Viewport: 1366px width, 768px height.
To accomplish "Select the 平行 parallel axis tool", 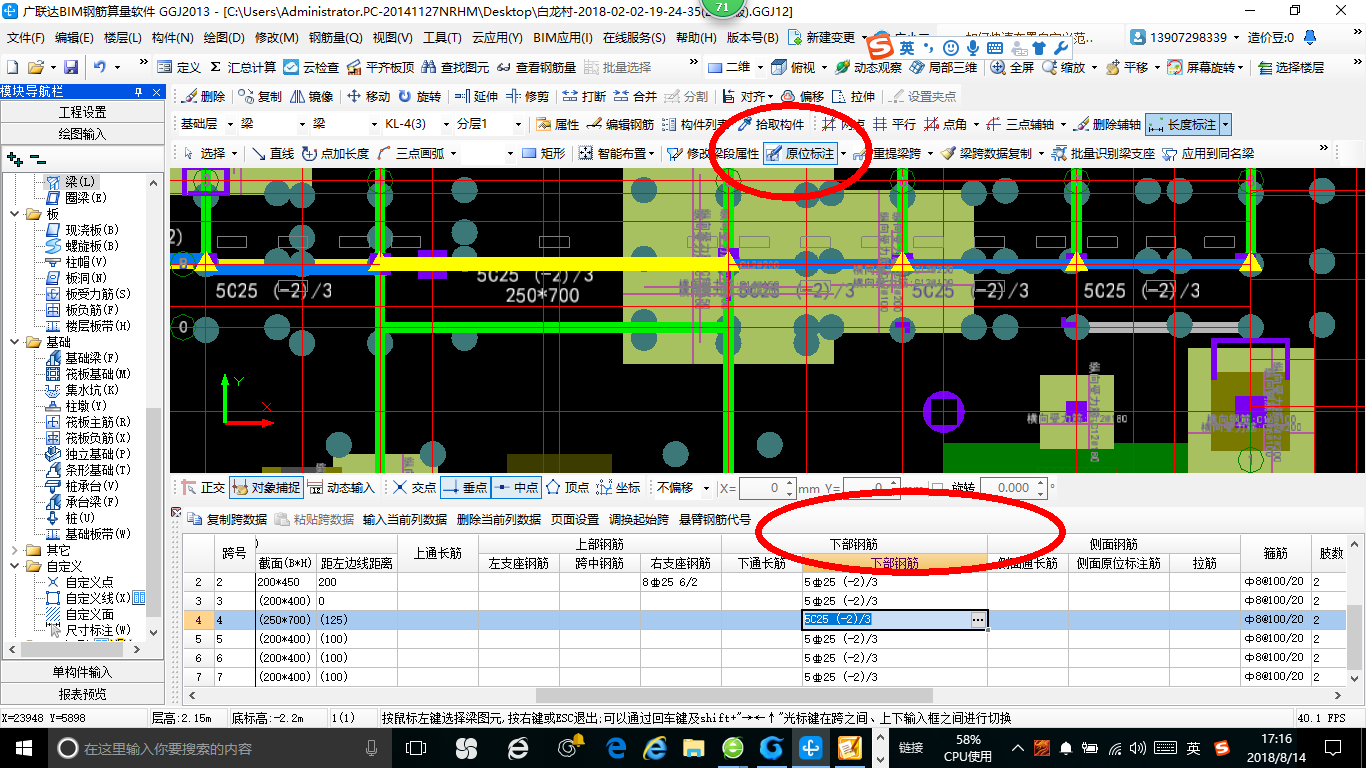I will click(894, 125).
